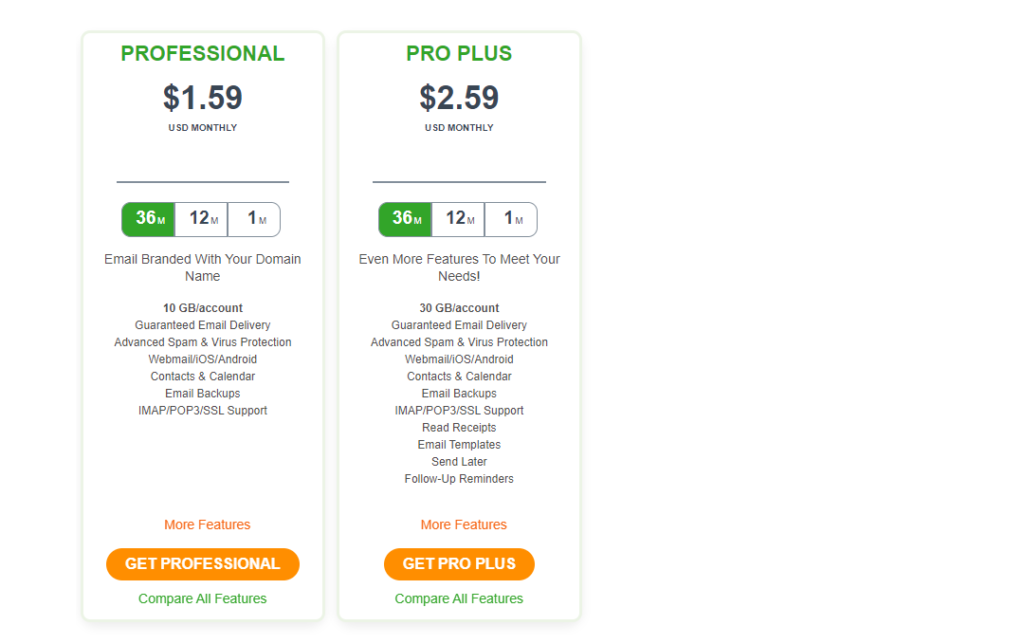This screenshot has width=1024, height=644.
Task: Click the PROFESSIONAL plan heading
Action: click(x=202, y=54)
